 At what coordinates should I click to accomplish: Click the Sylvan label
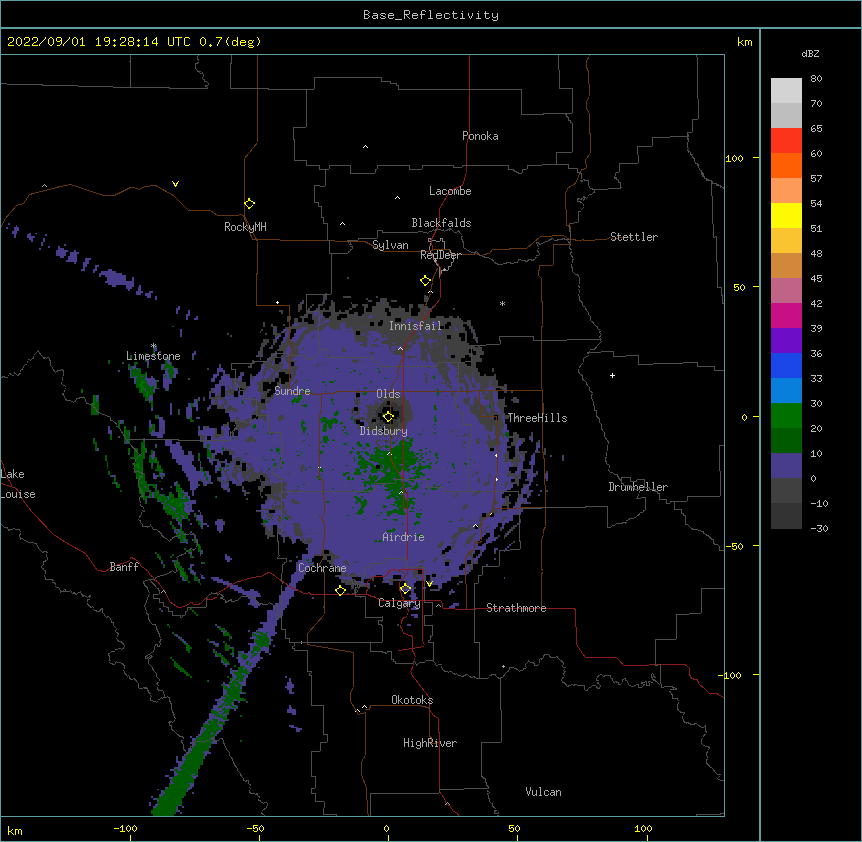point(390,245)
